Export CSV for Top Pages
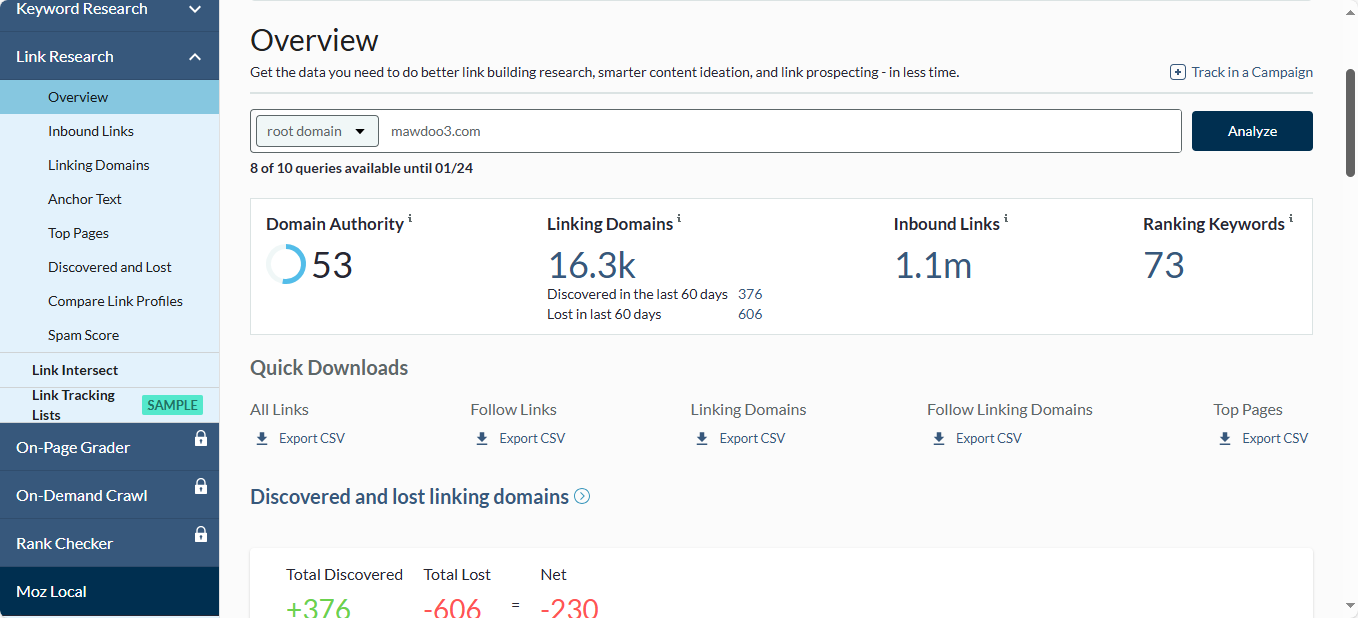The image size is (1358, 618). [1275, 438]
